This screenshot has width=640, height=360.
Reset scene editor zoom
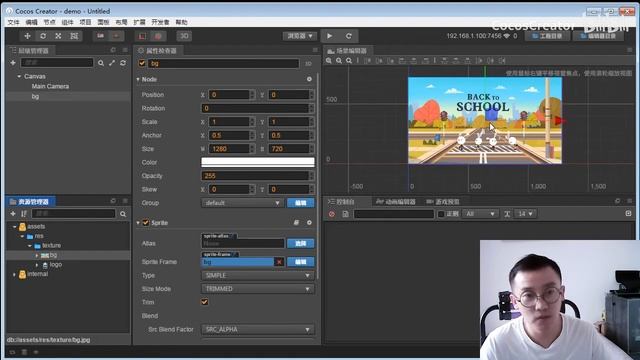coord(349,60)
